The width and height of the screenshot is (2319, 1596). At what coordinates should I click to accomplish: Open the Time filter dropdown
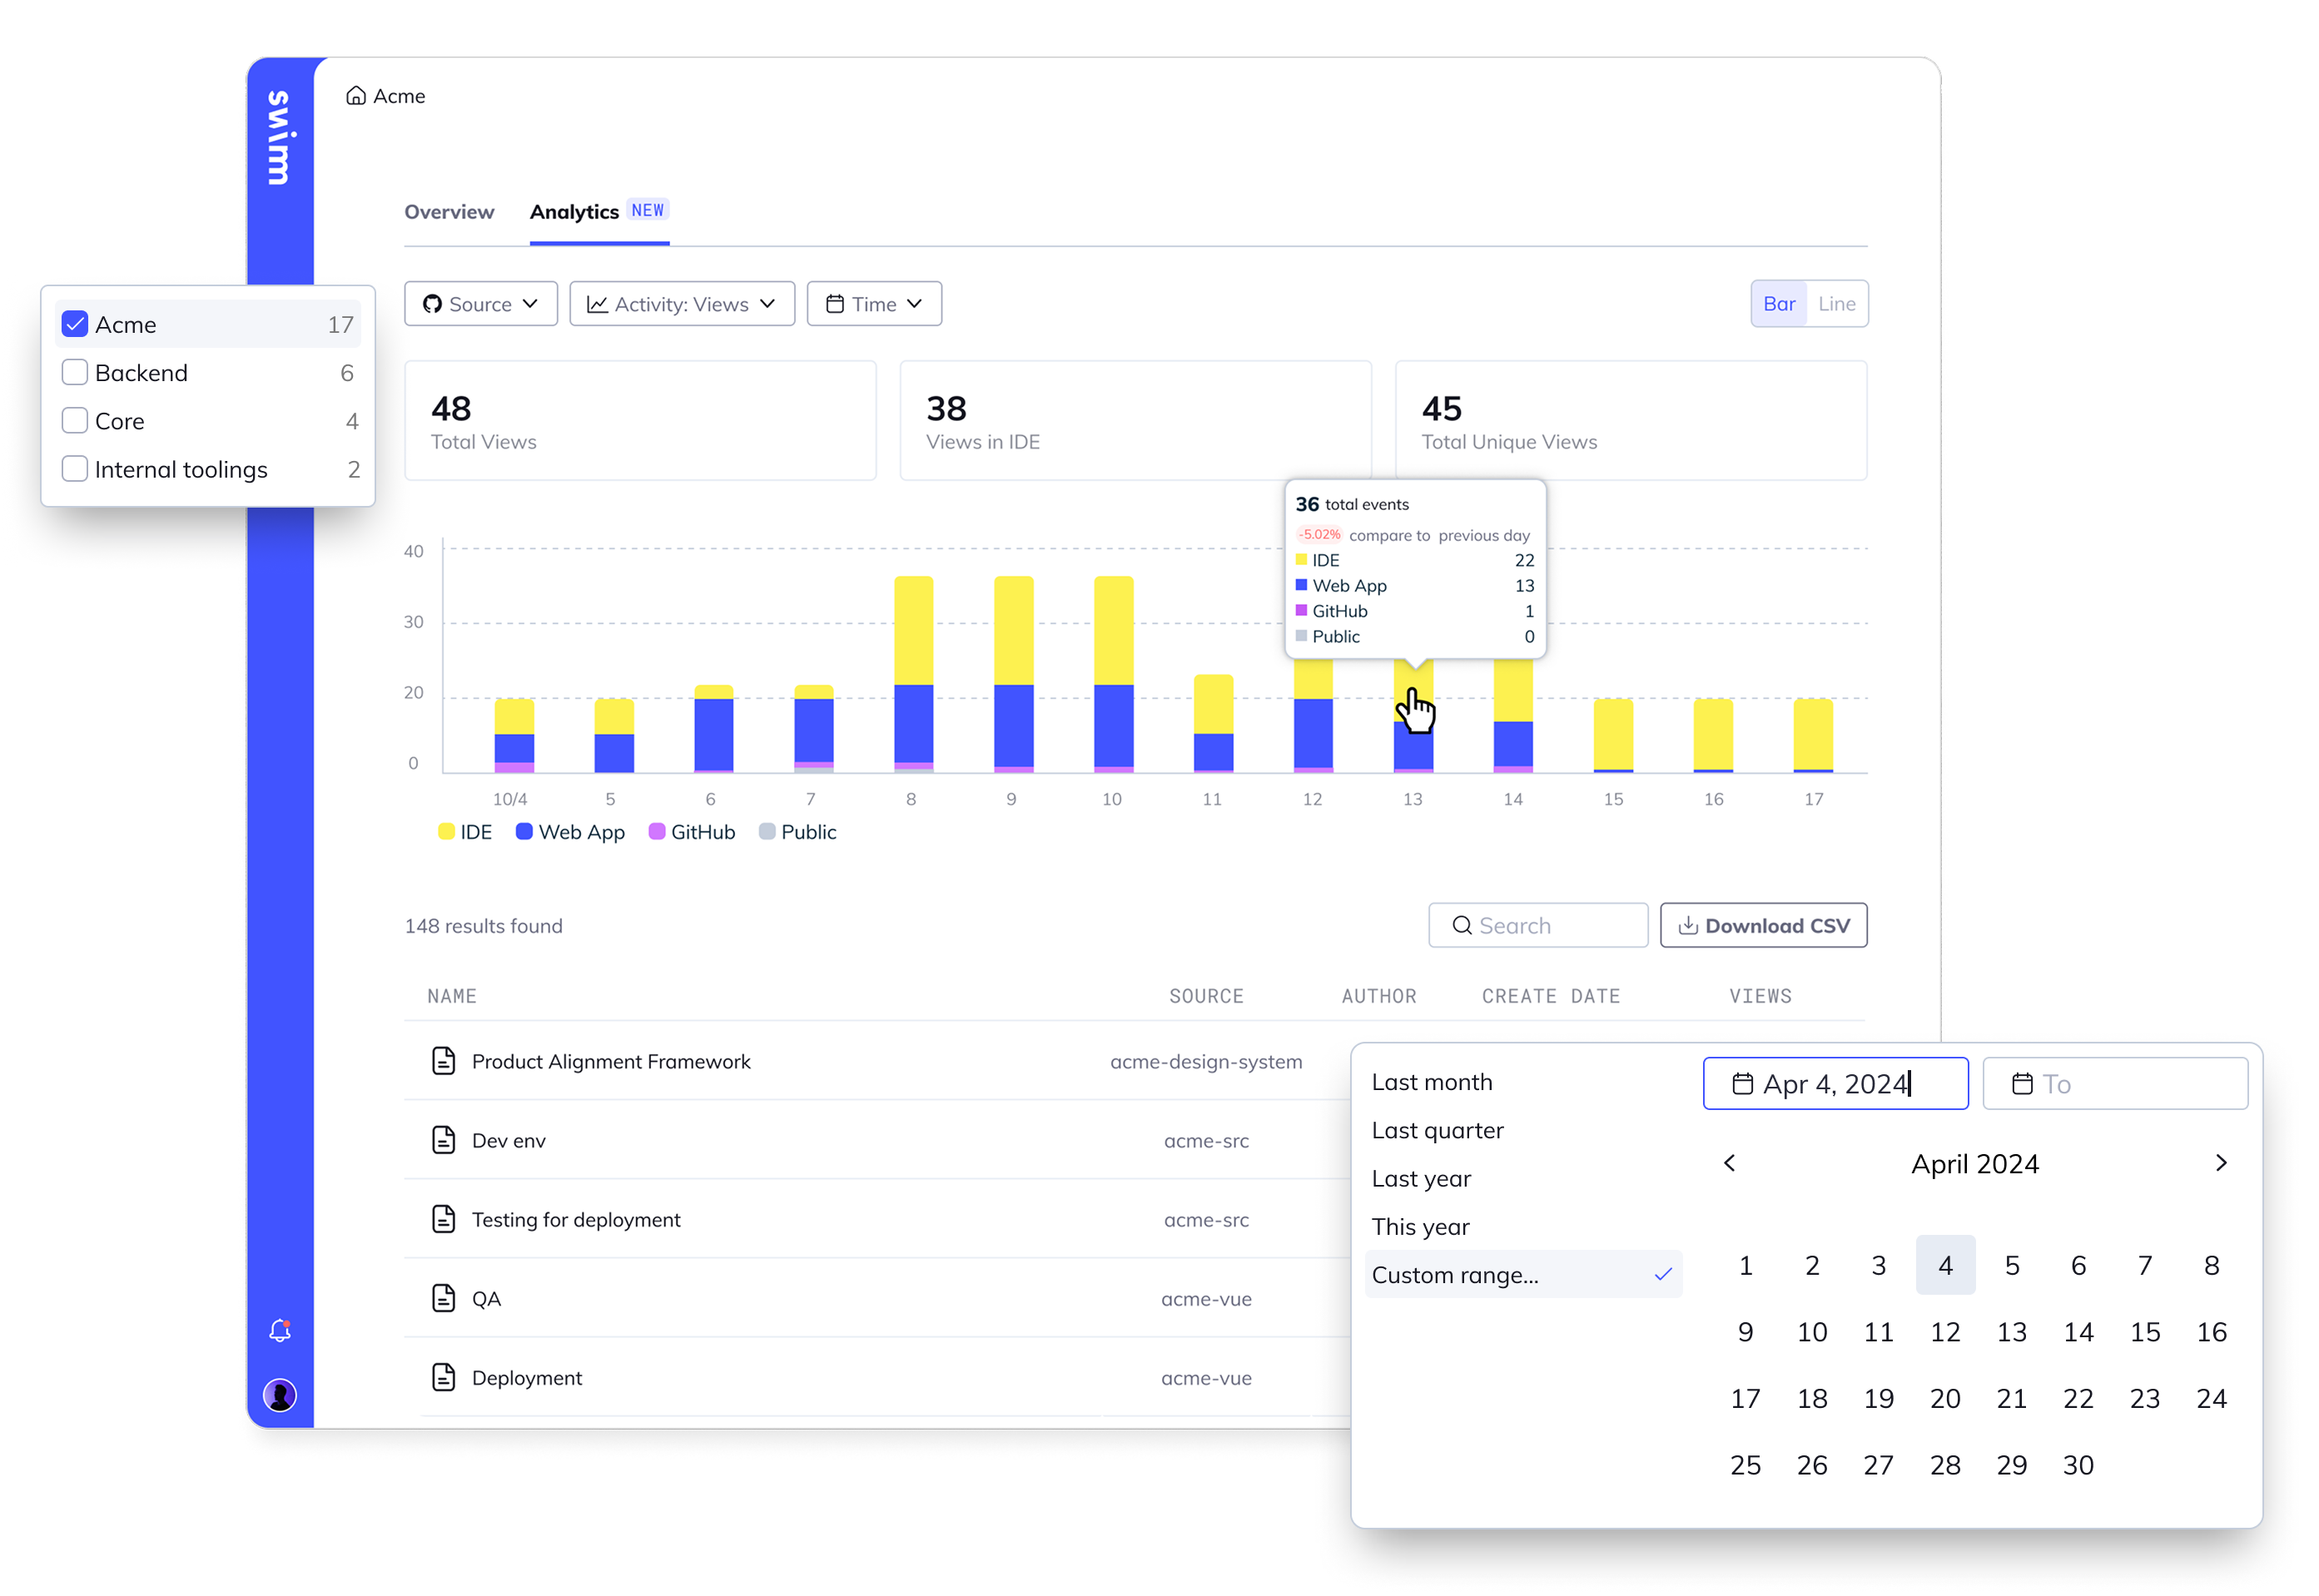[874, 304]
